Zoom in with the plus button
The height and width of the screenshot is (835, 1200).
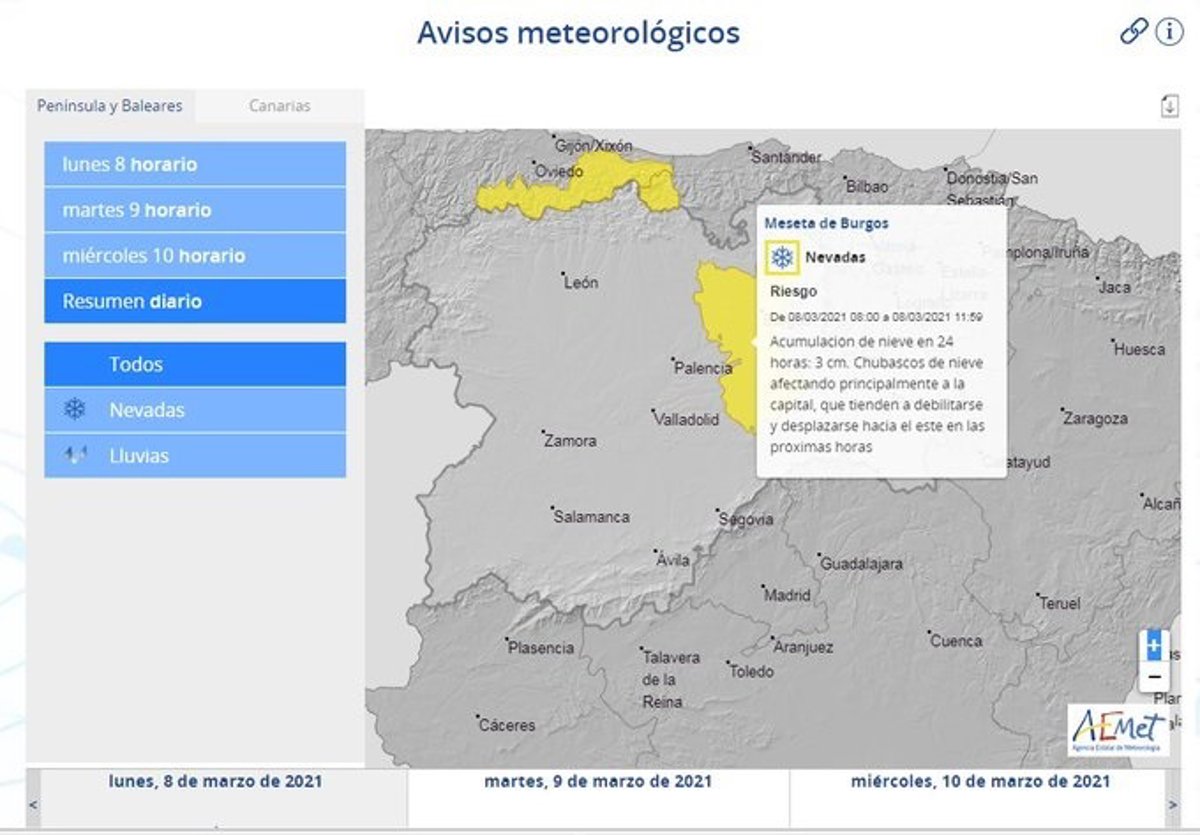click(1153, 646)
